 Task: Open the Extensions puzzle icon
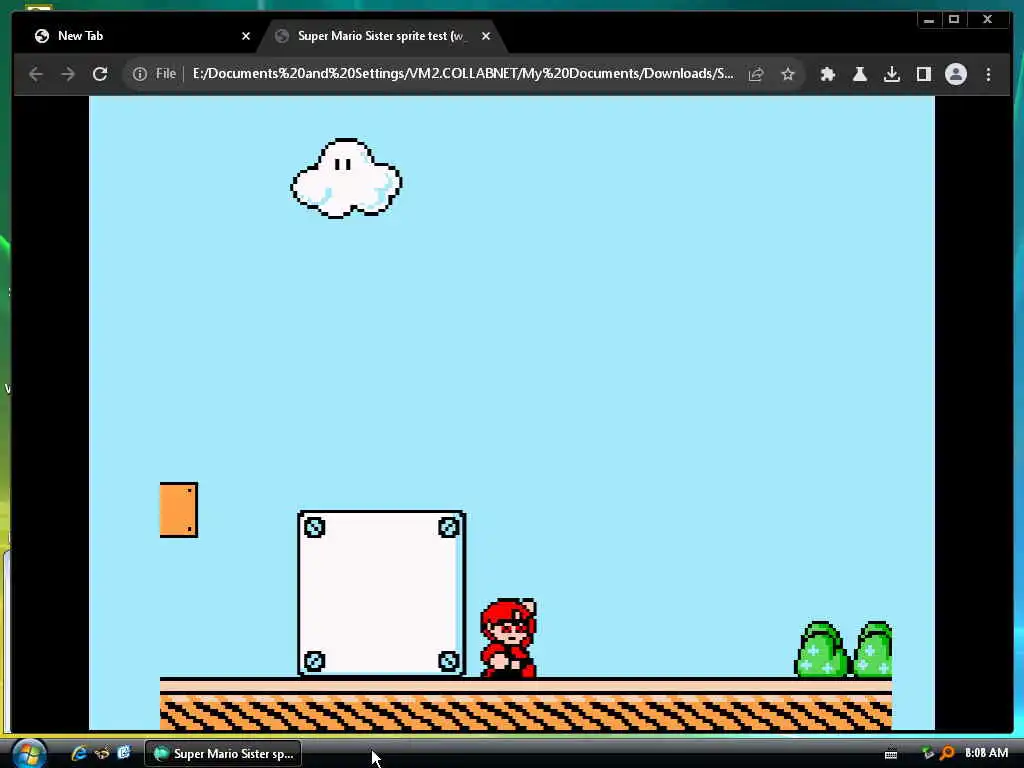pyautogui.click(x=827, y=74)
